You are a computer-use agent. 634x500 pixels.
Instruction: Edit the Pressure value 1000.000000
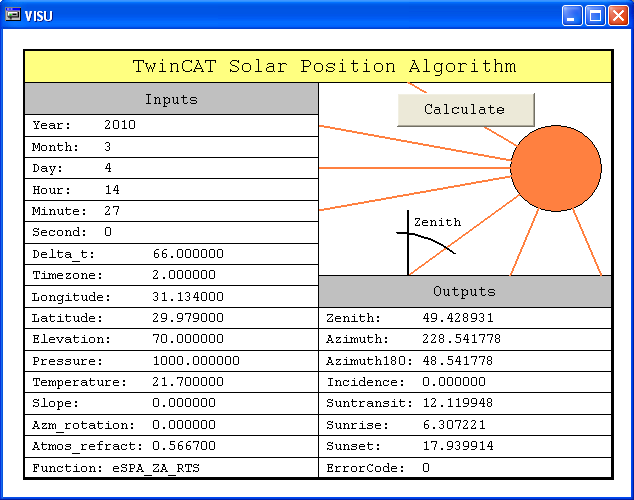pos(196,361)
